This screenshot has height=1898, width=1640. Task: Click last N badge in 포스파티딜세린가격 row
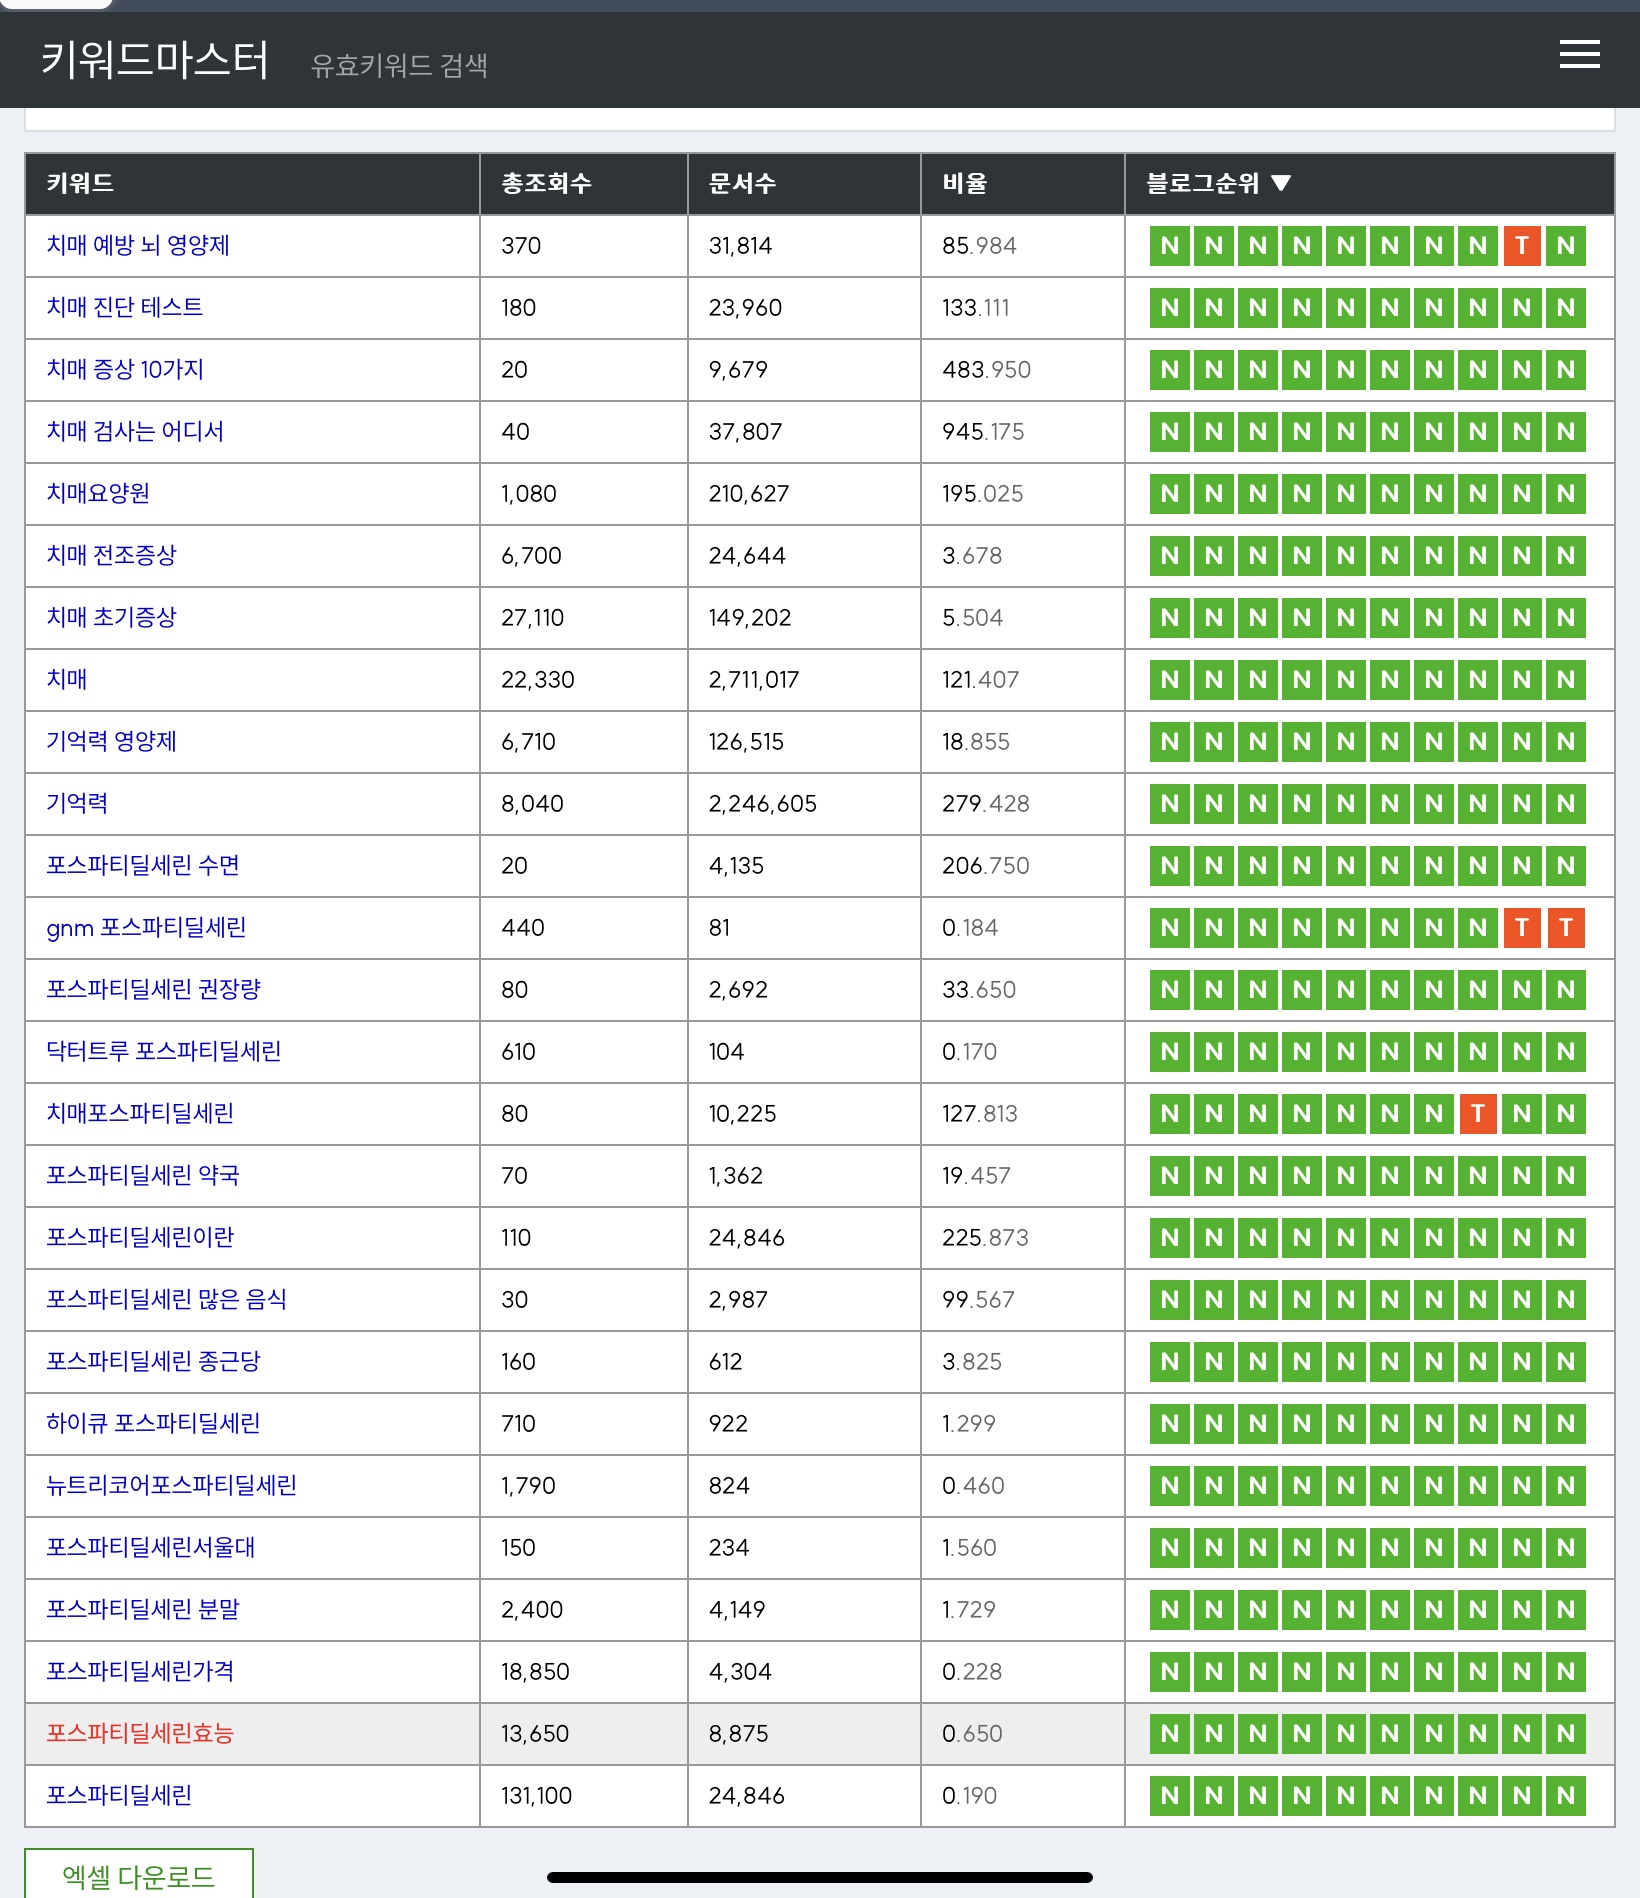click(1566, 1671)
